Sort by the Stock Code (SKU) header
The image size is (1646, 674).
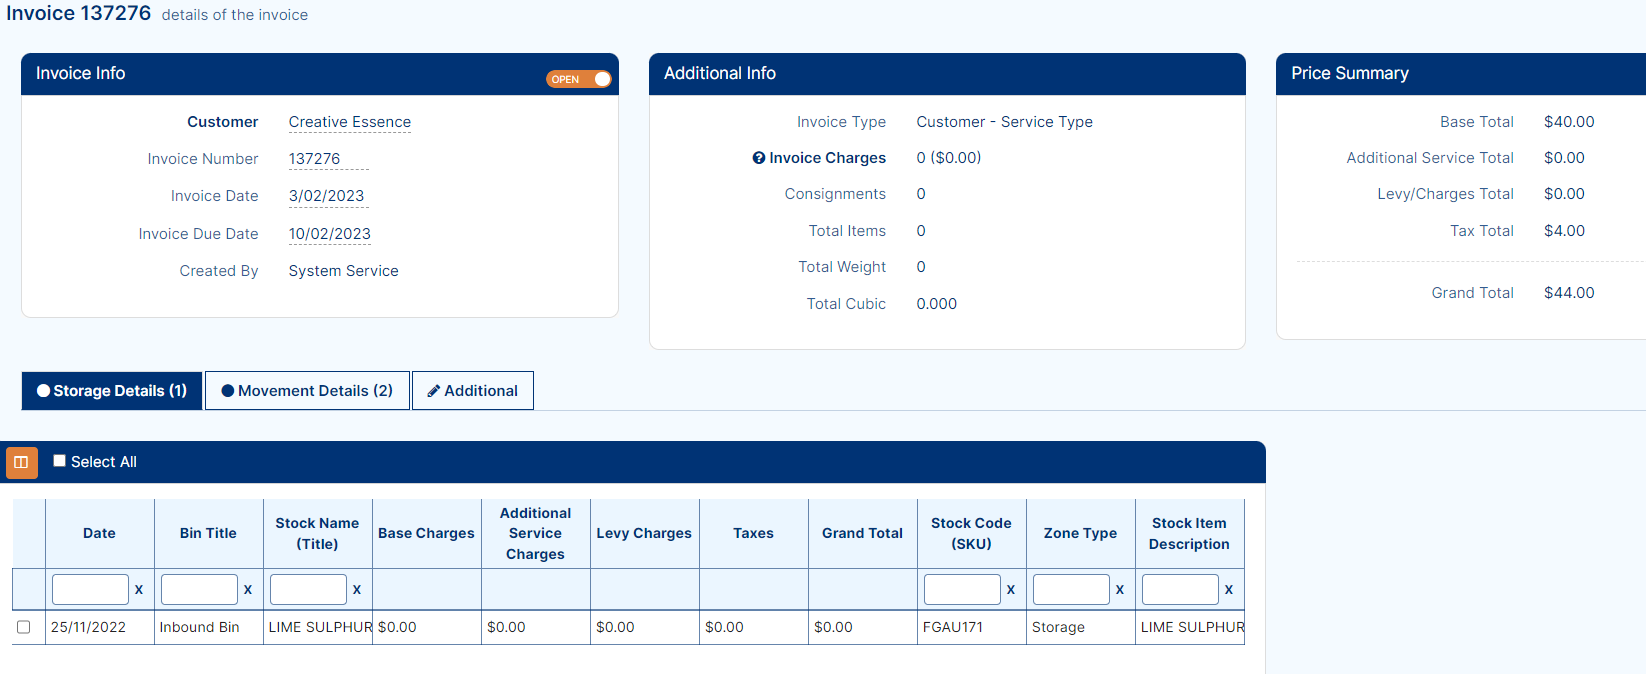coord(972,534)
